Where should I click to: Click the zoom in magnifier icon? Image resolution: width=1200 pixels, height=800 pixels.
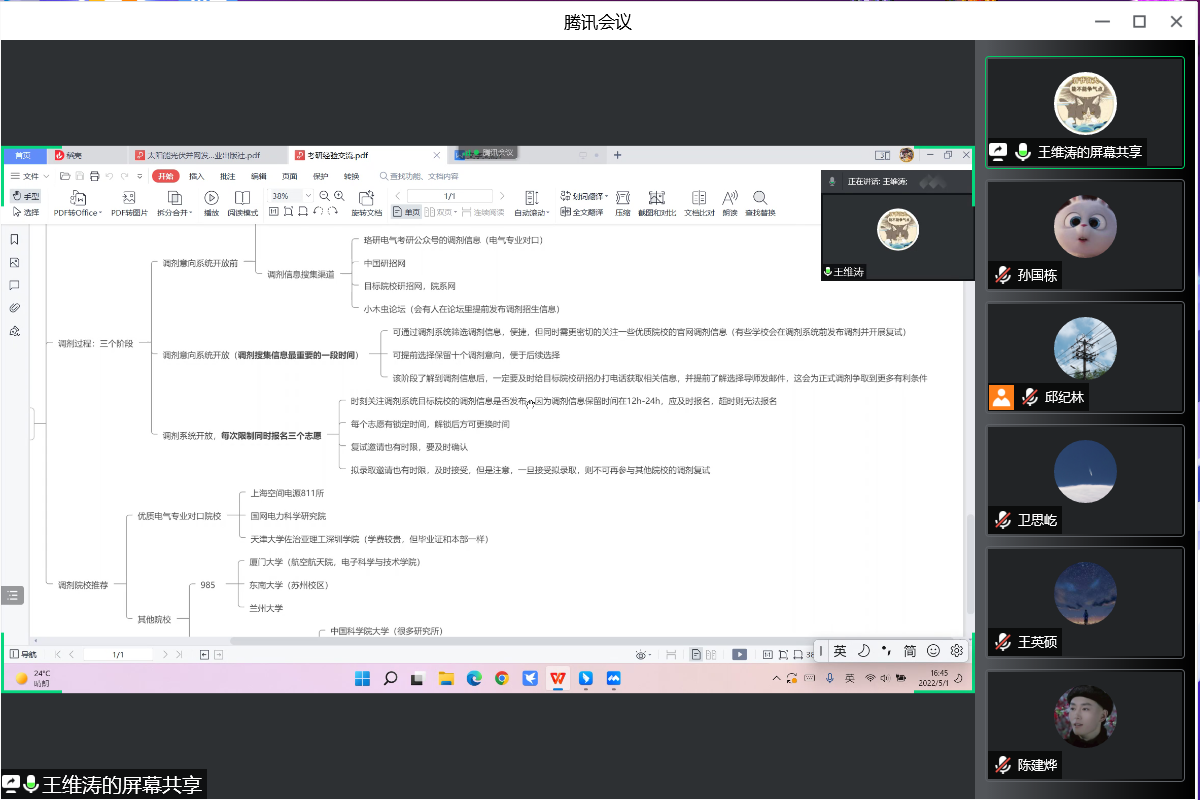tap(339, 196)
